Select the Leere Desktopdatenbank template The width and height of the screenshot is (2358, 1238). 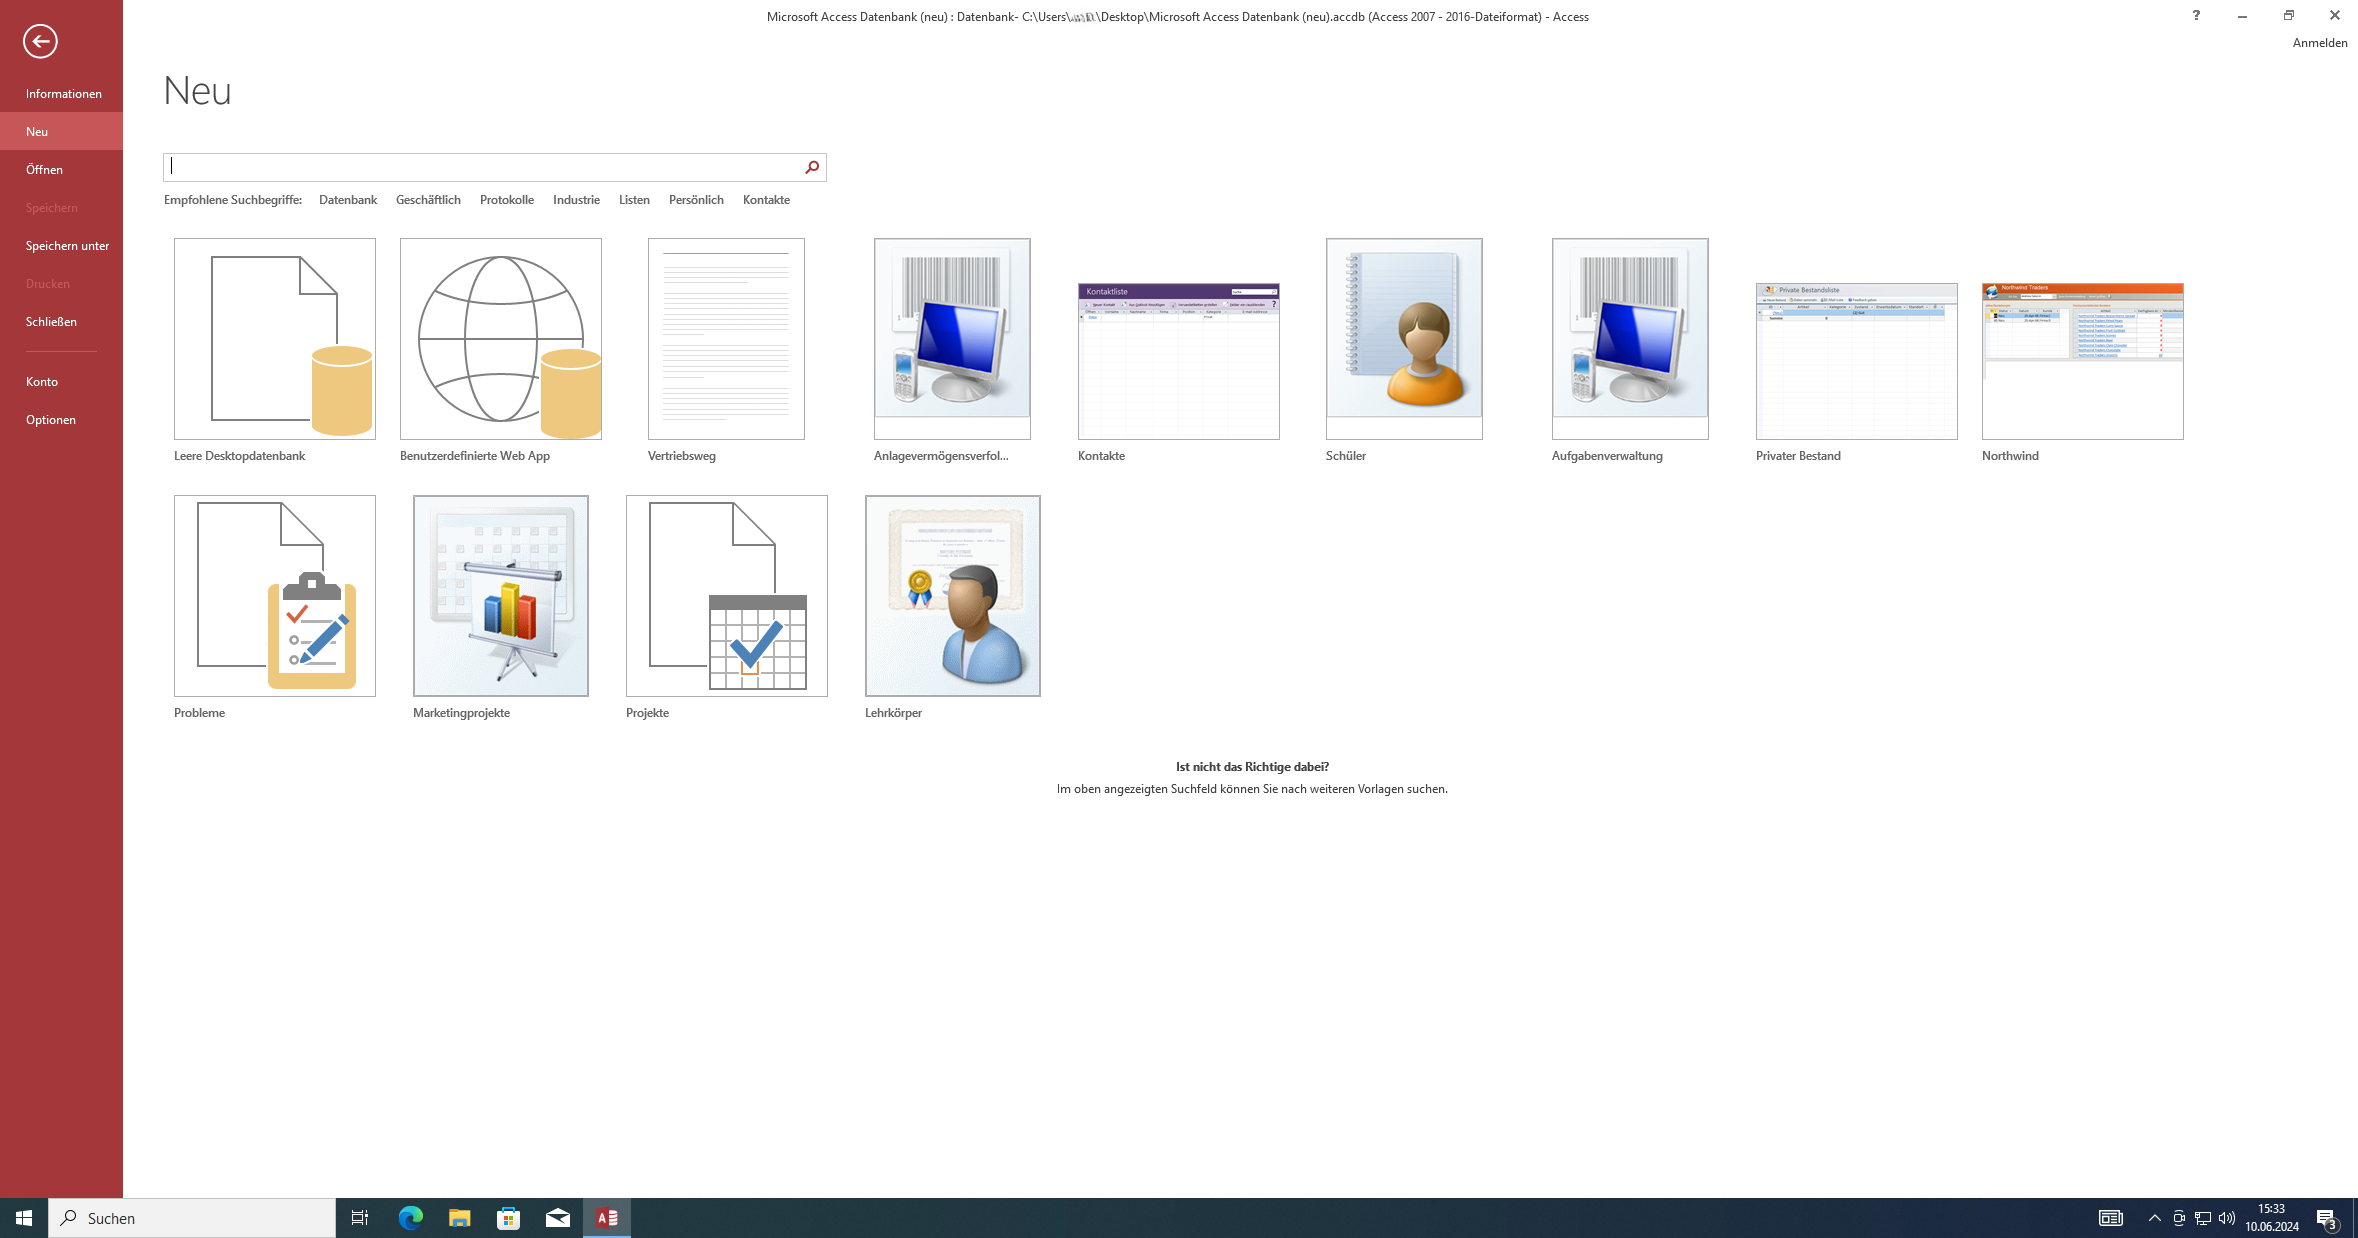tap(274, 339)
